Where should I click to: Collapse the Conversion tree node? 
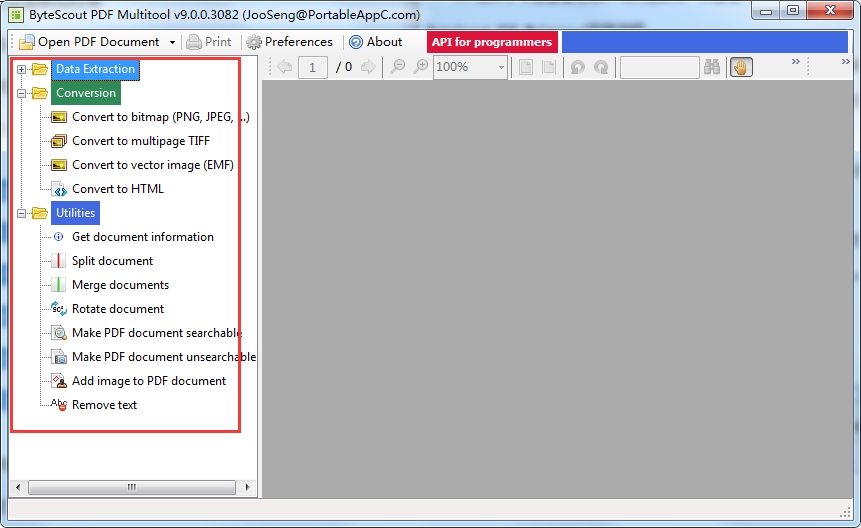point(21,93)
